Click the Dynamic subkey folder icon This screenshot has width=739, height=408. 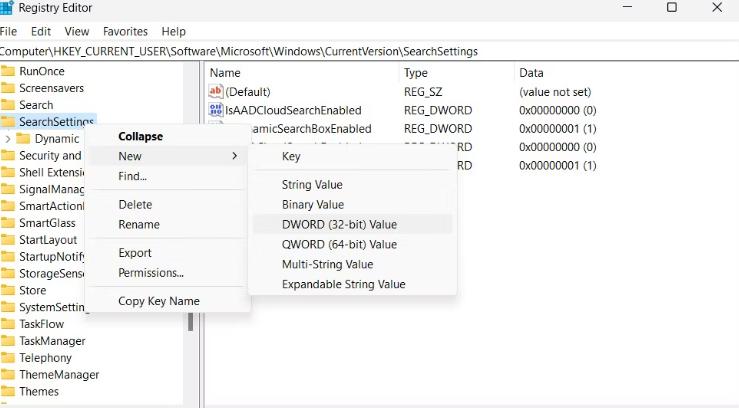[x=23, y=139]
